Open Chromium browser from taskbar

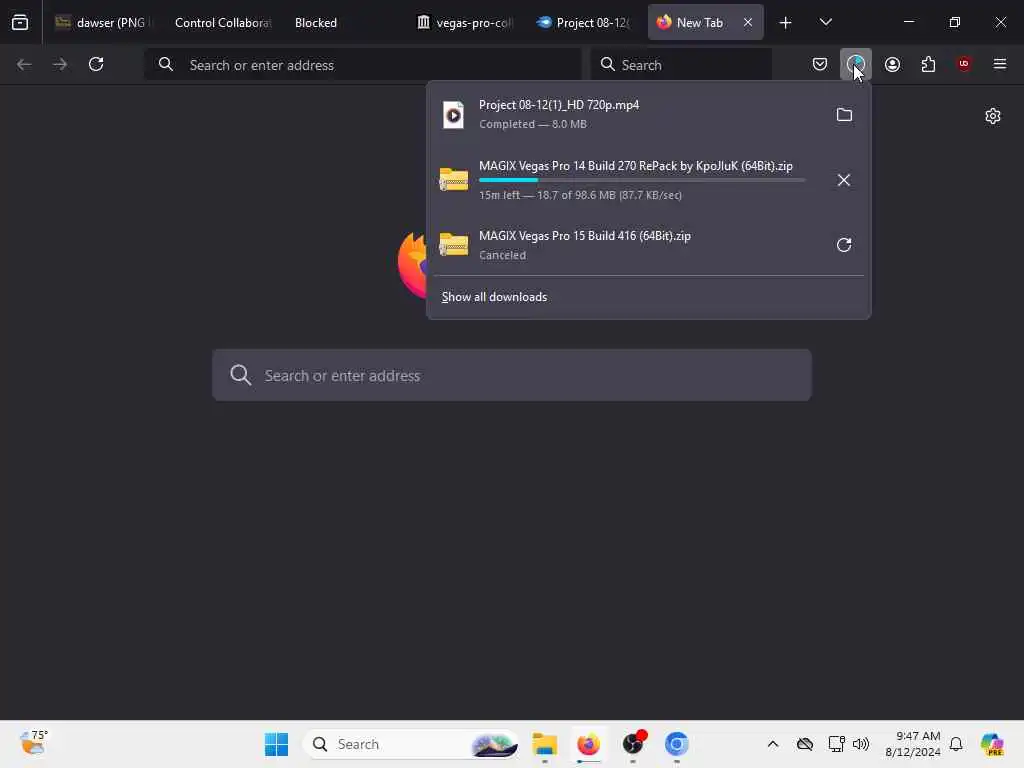click(677, 744)
